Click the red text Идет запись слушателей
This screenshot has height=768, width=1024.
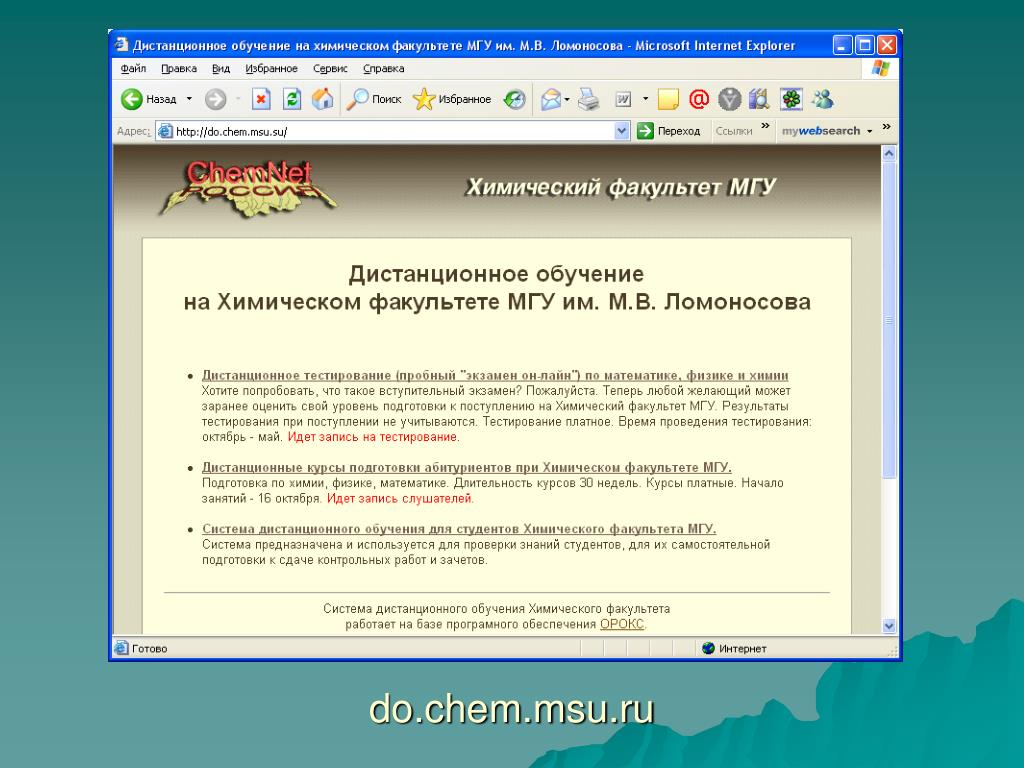click(x=399, y=499)
